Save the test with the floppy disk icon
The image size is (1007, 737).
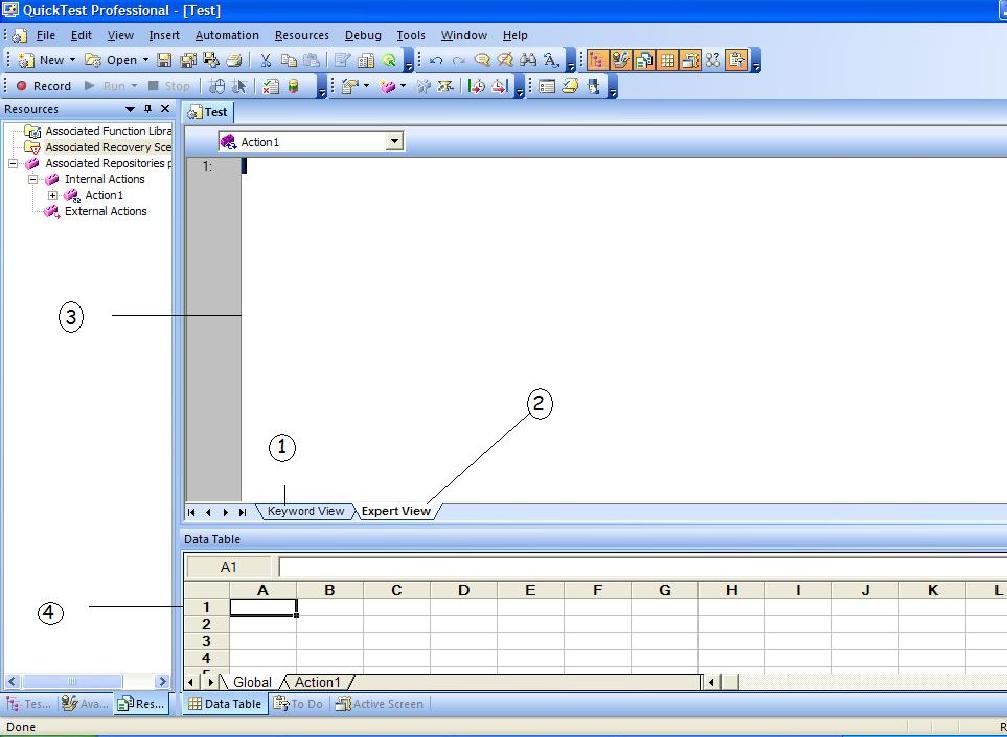[164, 60]
